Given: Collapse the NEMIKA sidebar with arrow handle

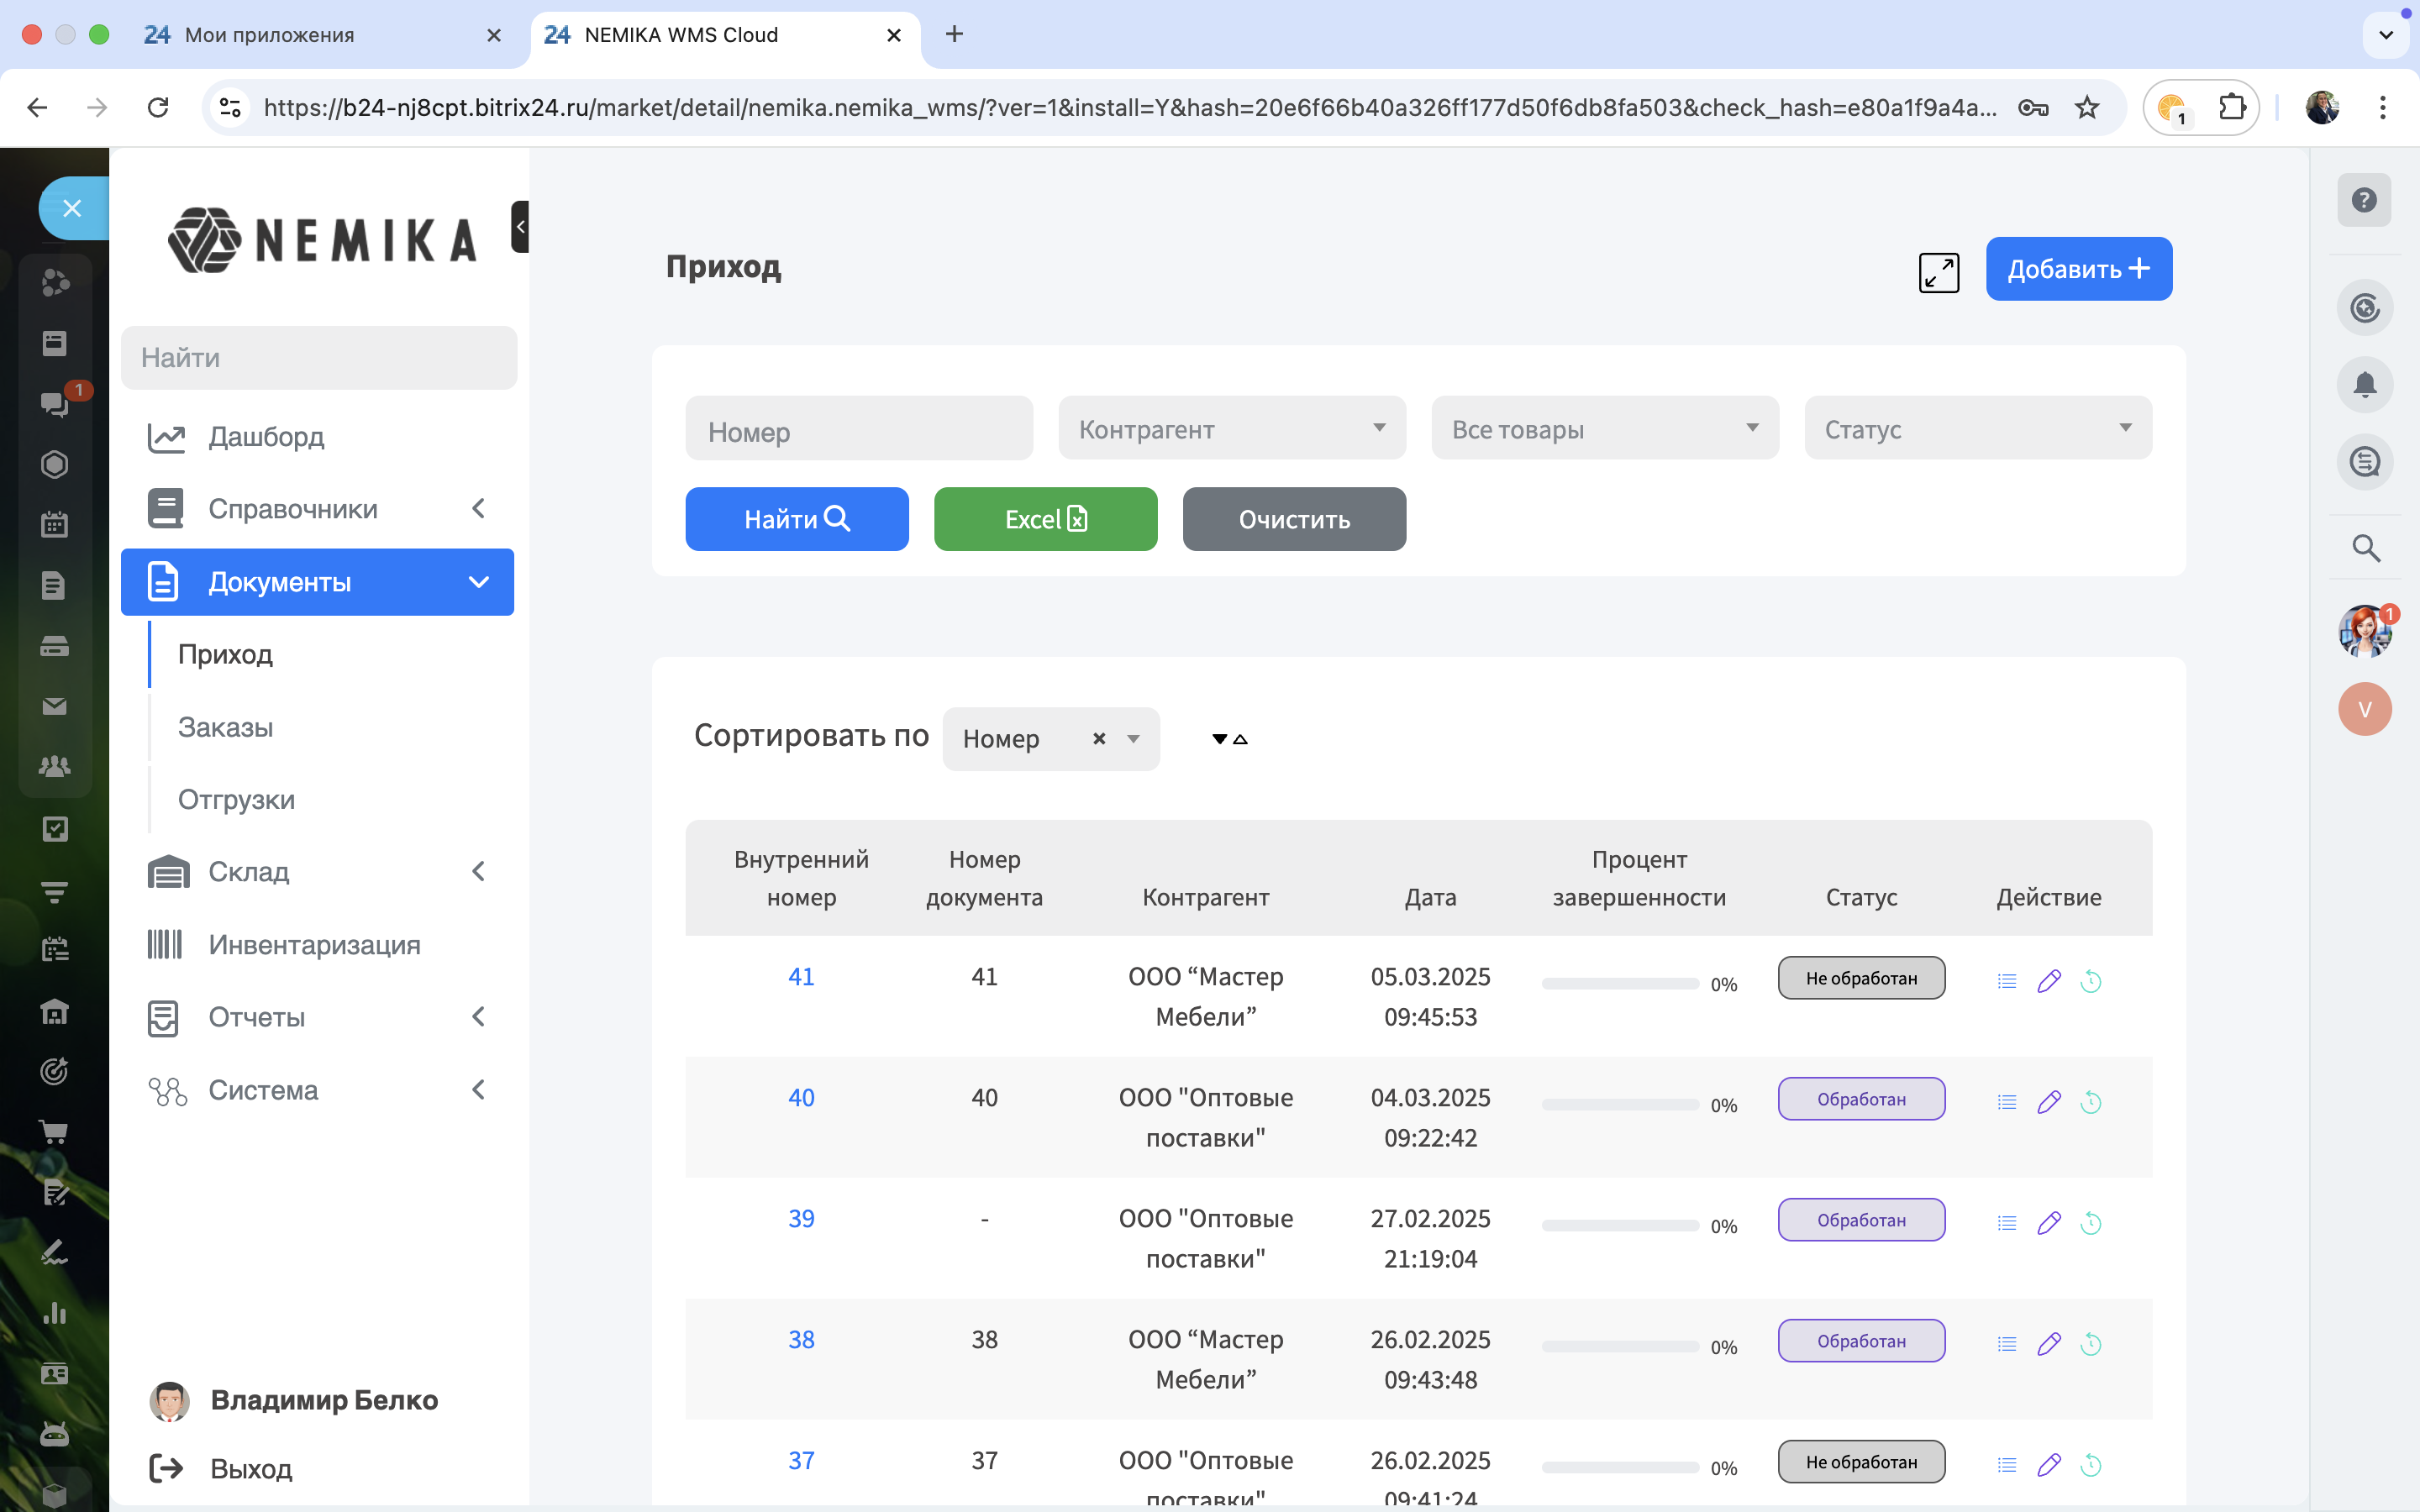Looking at the screenshot, I should click(520, 226).
